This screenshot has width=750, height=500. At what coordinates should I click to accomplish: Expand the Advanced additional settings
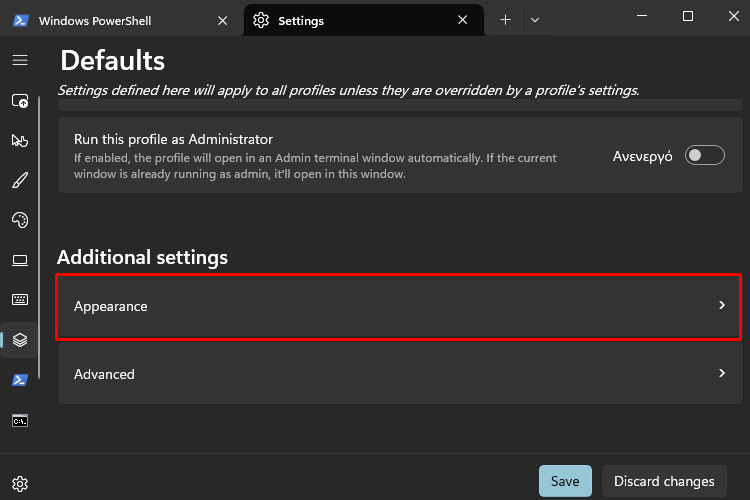399,374
